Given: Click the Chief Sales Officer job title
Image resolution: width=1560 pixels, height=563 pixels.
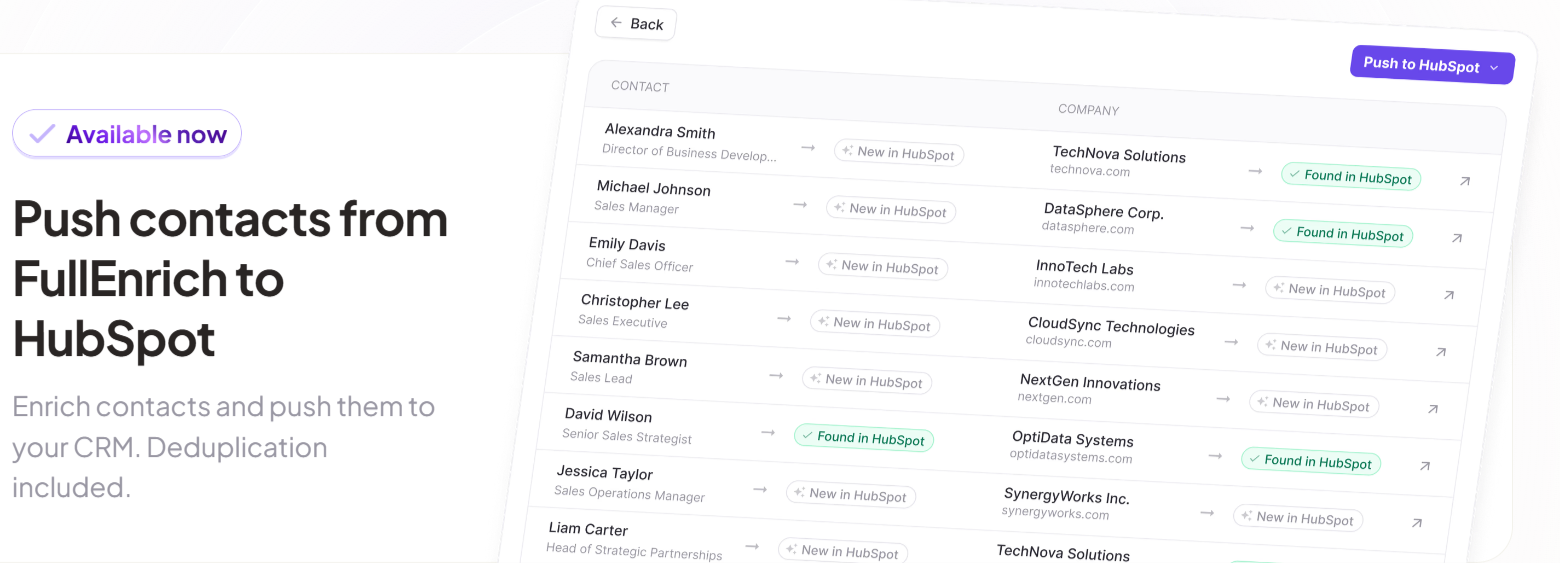Looking at the screenshot, I should coord(640,265).
